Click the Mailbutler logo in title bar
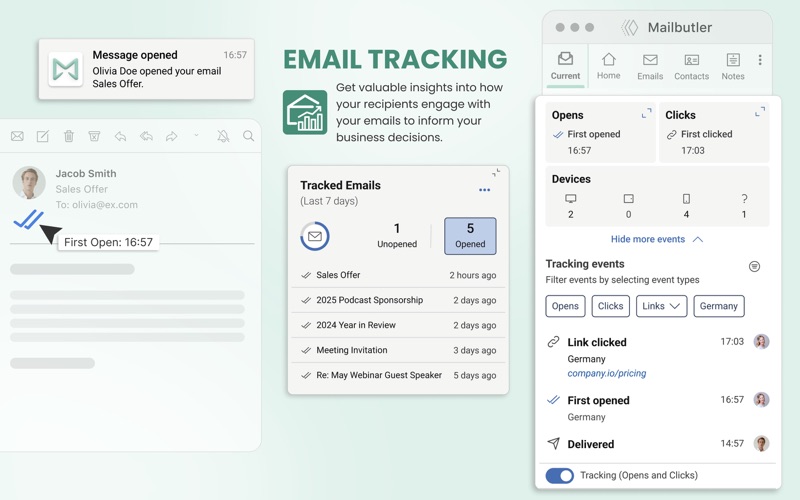This screenshot has width=800, height=500. click(x=630, y=28)
